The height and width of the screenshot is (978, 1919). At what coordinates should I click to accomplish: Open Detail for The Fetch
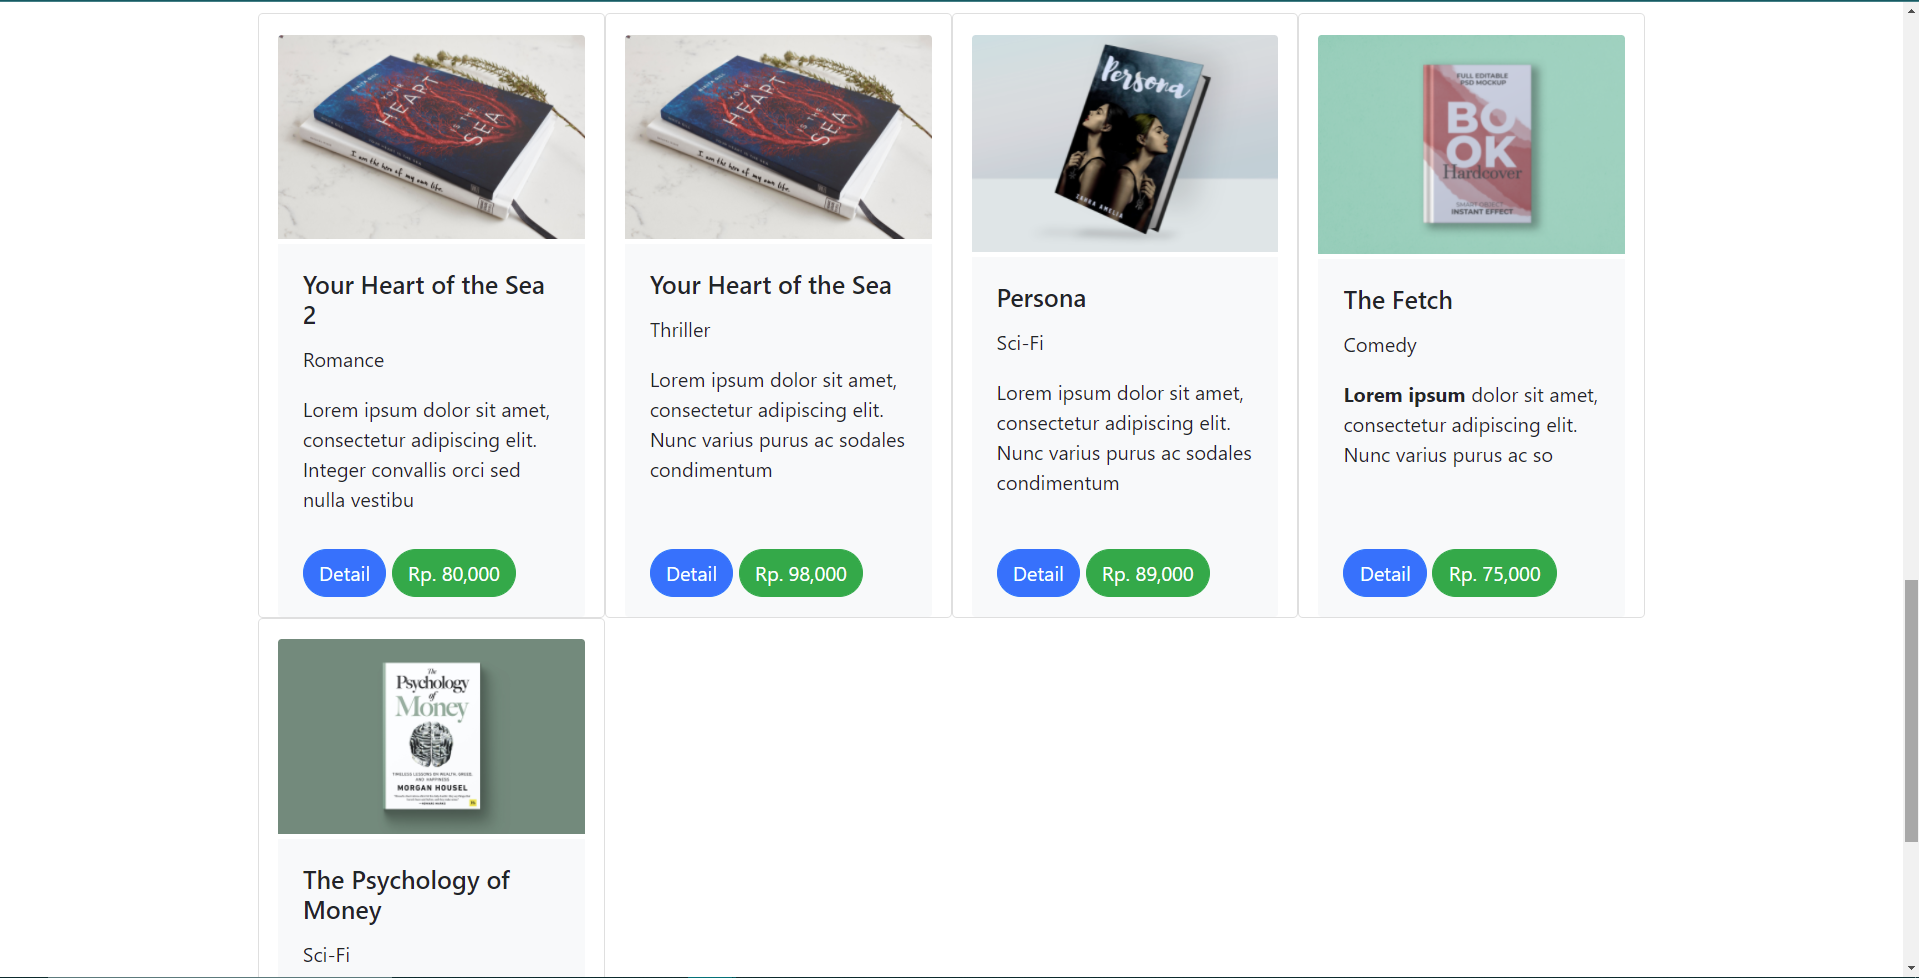tap(1384, 574)
